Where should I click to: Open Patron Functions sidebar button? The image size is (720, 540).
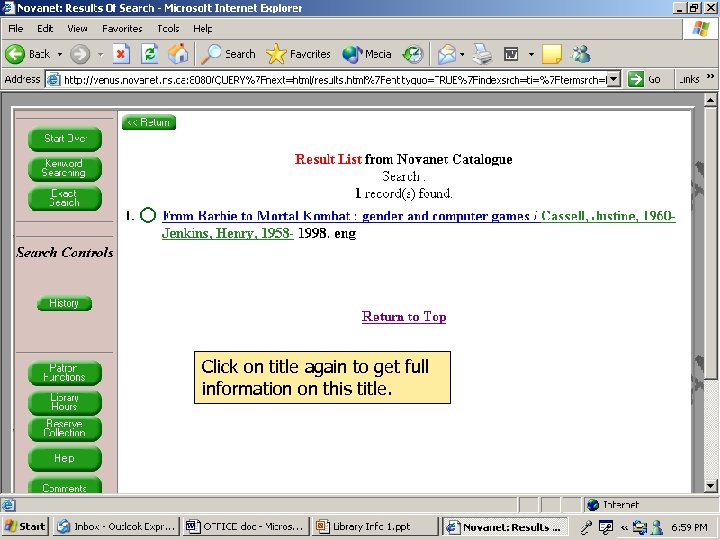tap(65, 373)
